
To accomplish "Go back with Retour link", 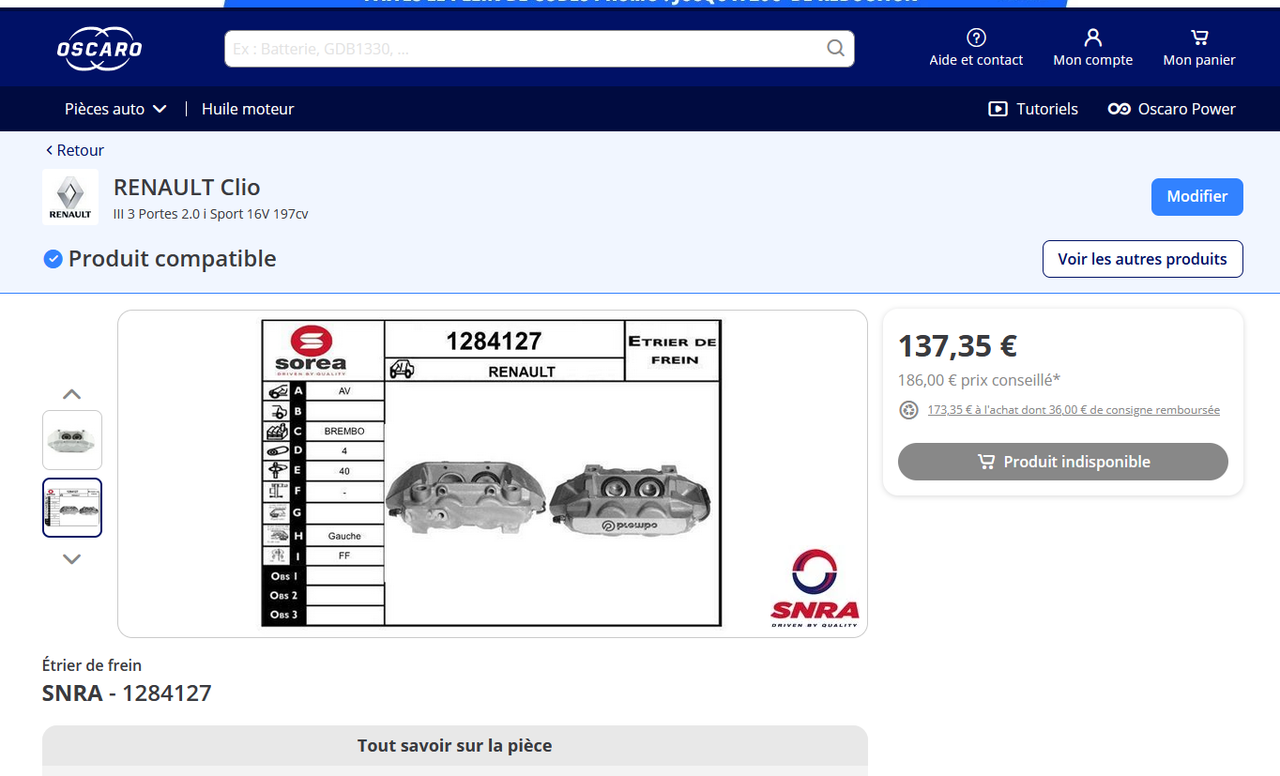I will [x=75, y=150].
